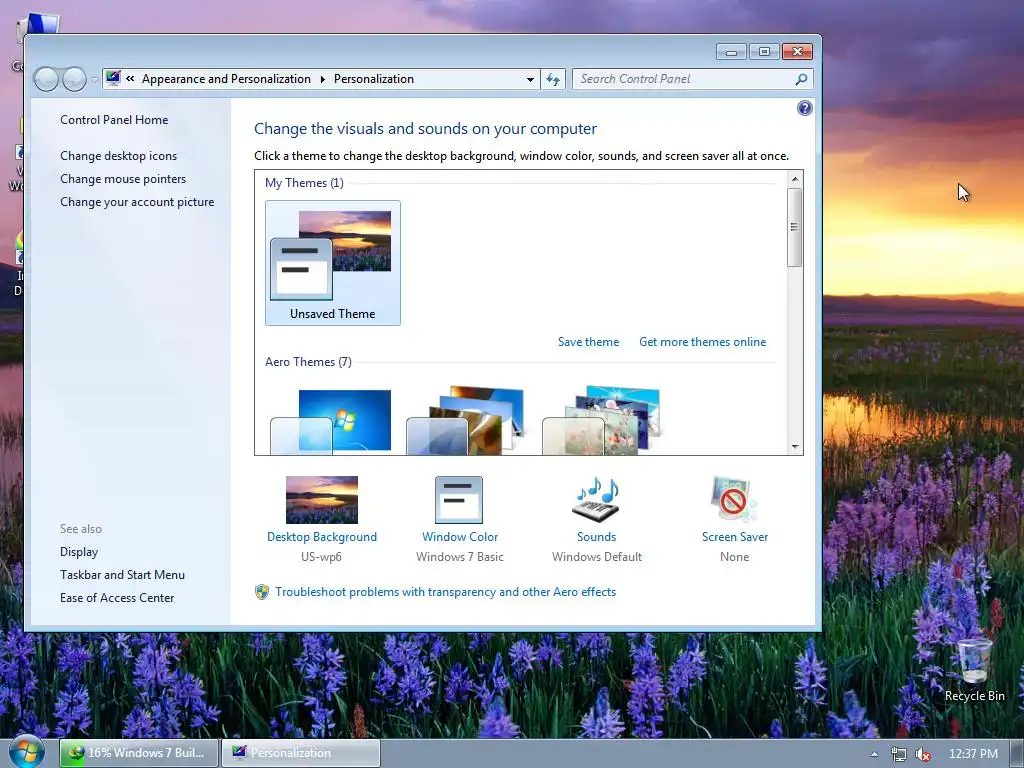Click the Back navigation arrow button
The height and width of the screenshot is (768, 1024).
[46, 79]
